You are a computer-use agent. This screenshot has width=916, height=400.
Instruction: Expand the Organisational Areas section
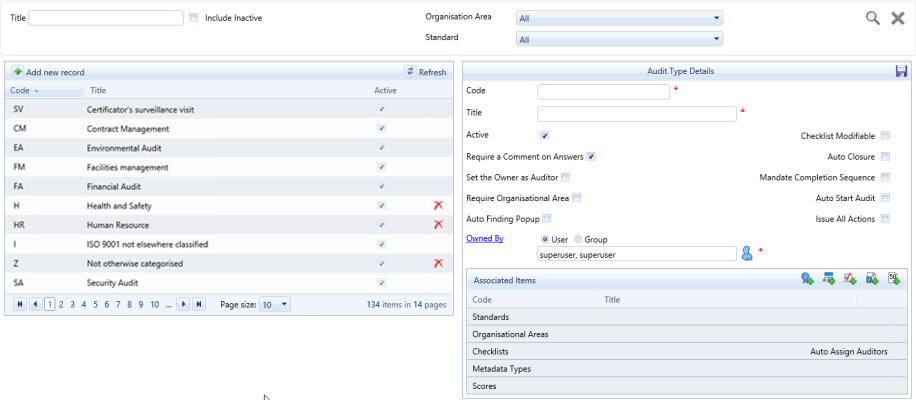pos(686,335)
